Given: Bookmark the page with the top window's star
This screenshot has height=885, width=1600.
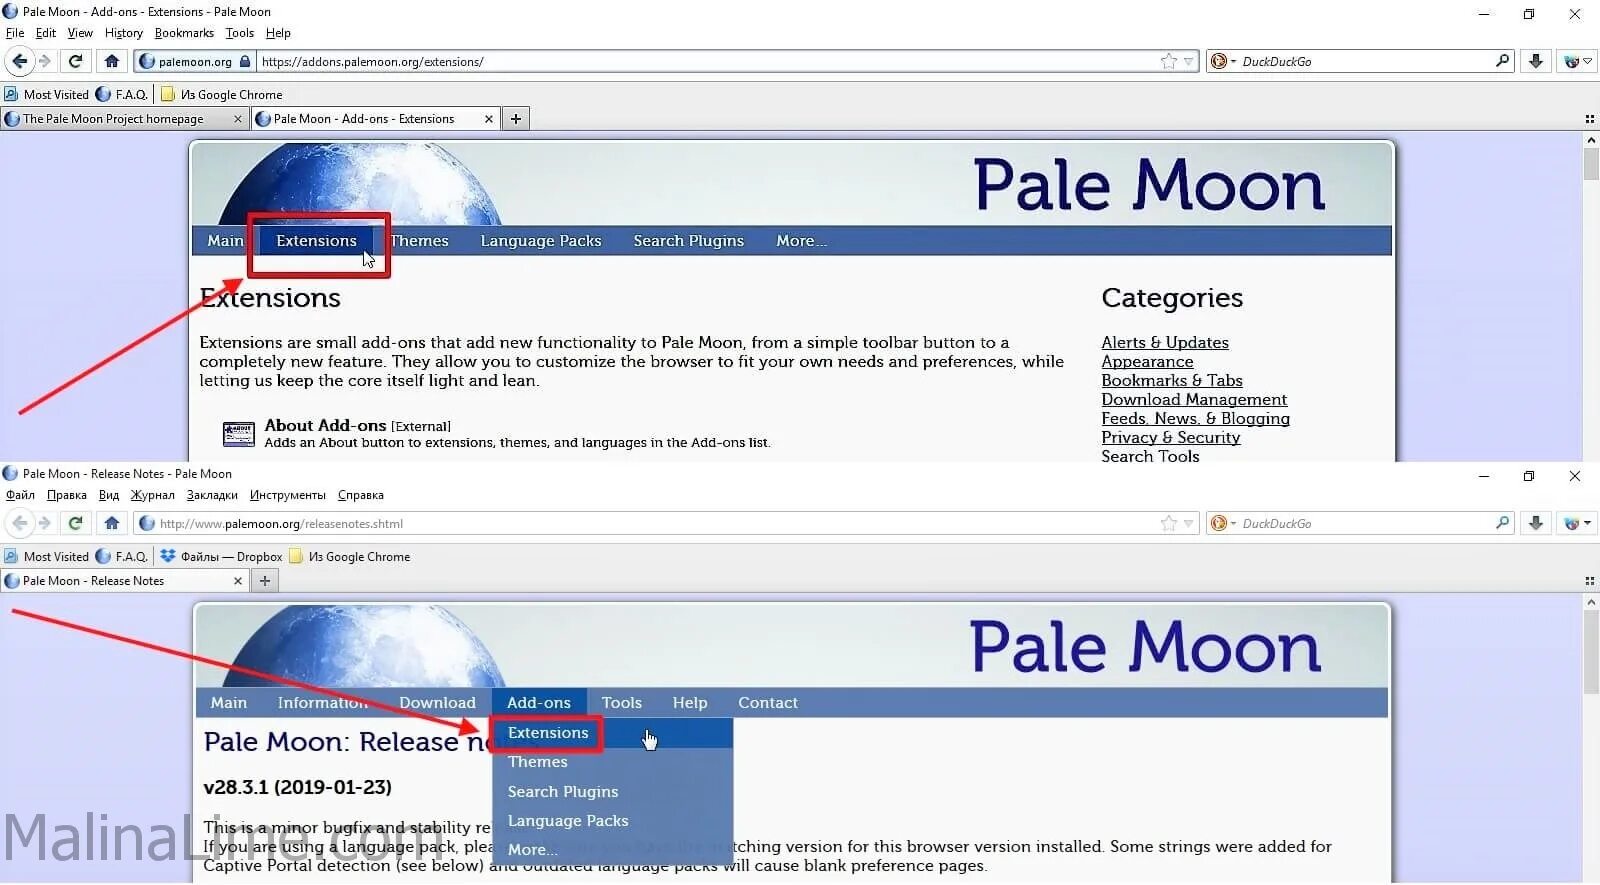Looking at the screenshot, I should pos(1168,62).
